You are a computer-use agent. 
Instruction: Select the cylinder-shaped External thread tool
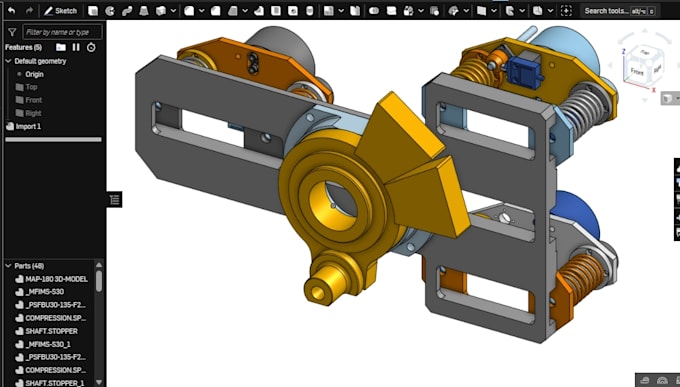tap(310, 11)
